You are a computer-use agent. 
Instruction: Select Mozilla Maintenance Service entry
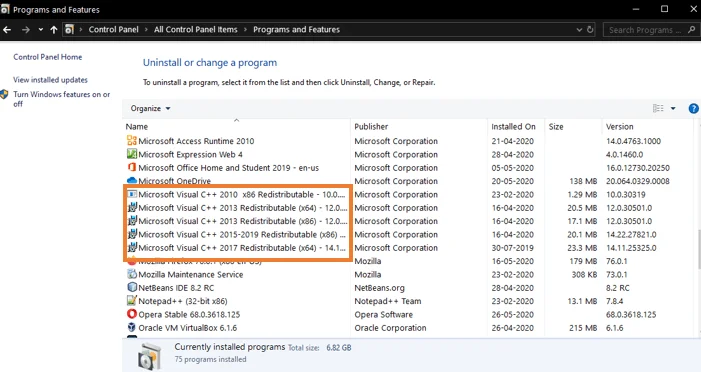[x=191, y=275]
